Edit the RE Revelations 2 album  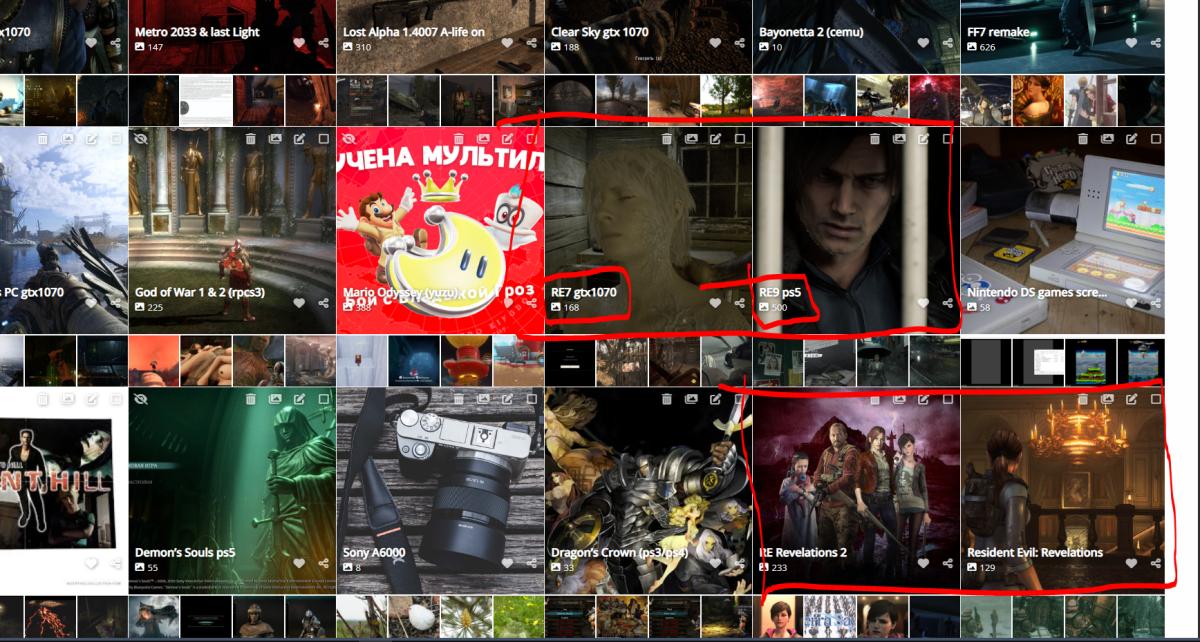tap(923, 399)
